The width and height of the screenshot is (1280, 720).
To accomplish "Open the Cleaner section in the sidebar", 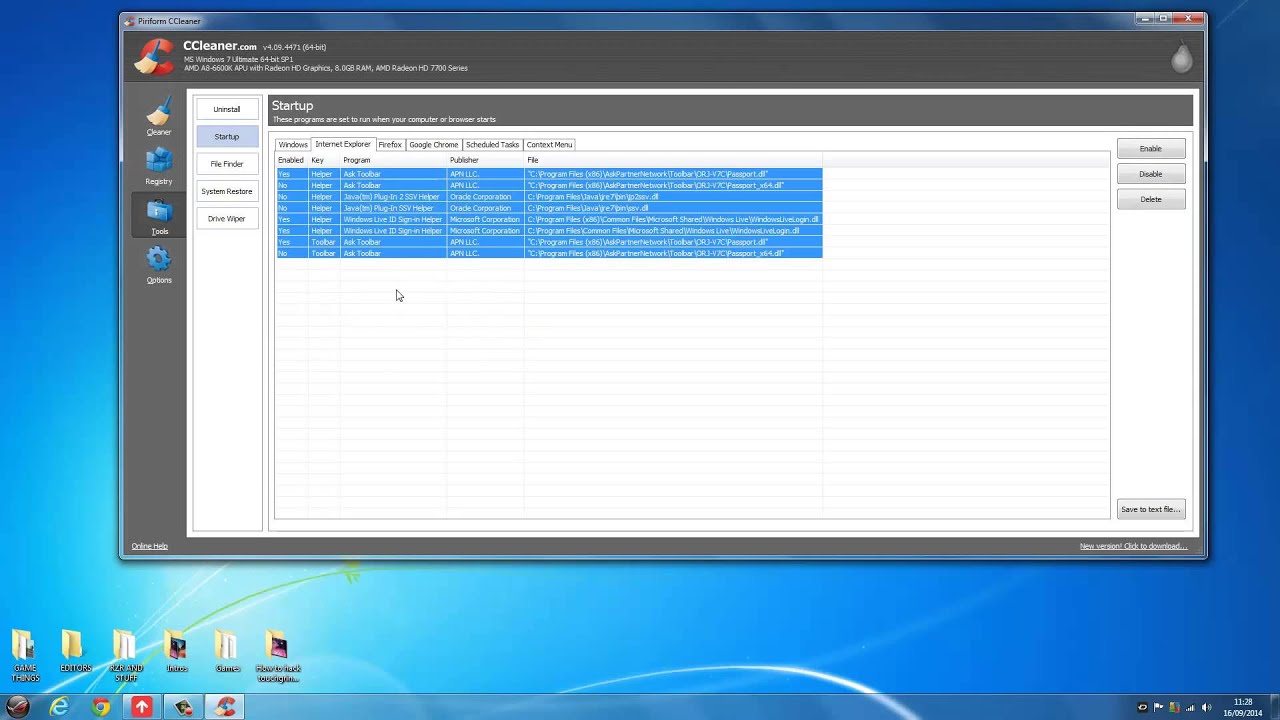I will pyautogui.click(x=158, y=118).
